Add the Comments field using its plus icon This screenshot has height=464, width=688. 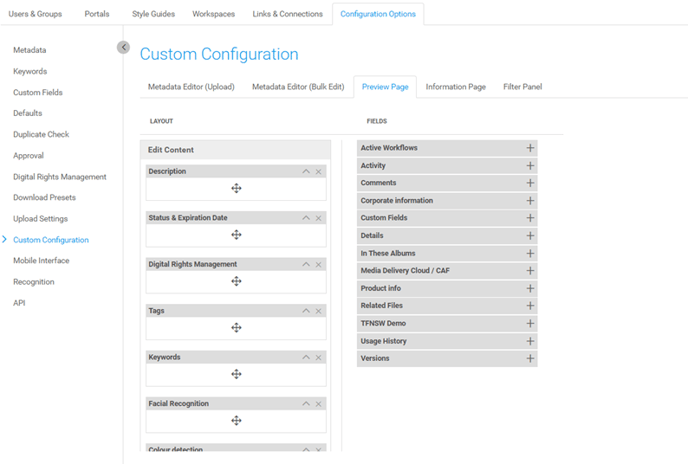tap(530, 183)
